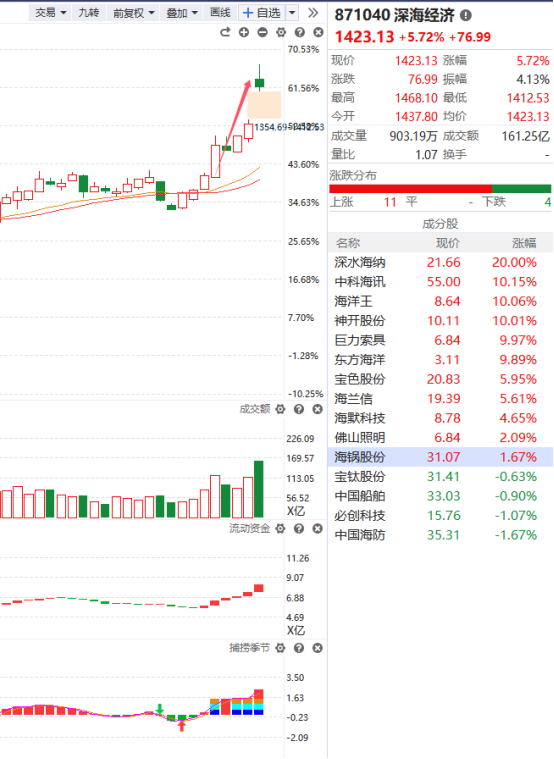Select 必创科技 stock row

click(440, 516)
